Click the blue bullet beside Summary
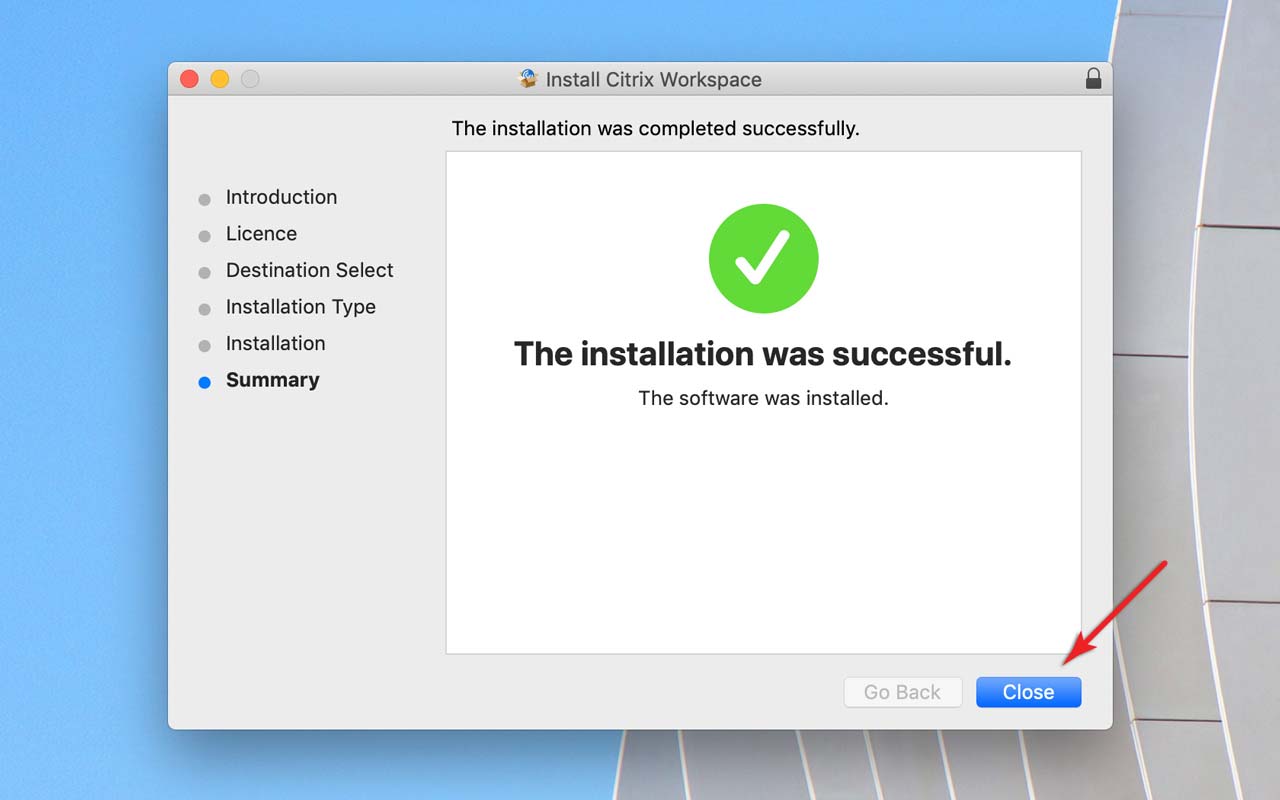The image size is (1280, 800). point(205,382)
